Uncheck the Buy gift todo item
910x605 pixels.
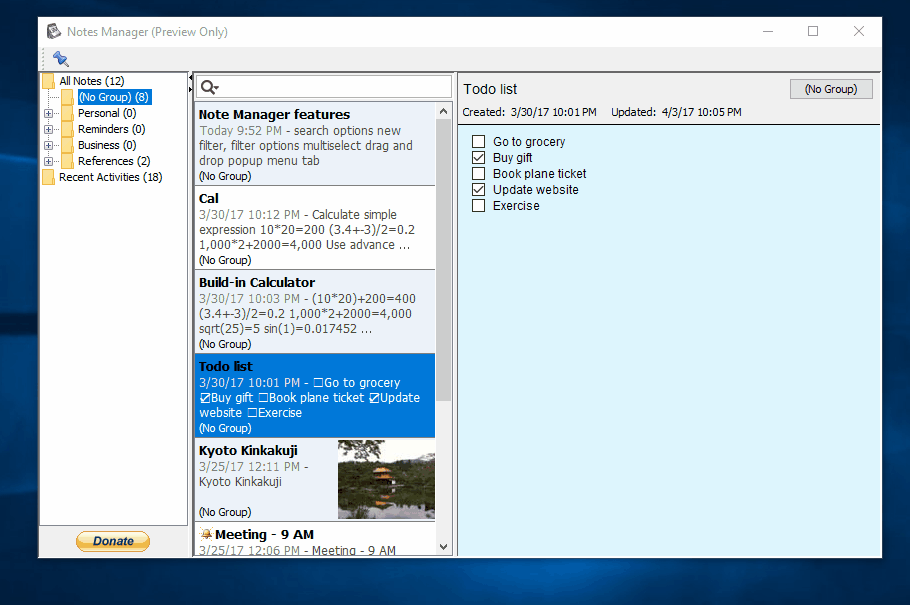click(x=478, y=157)
